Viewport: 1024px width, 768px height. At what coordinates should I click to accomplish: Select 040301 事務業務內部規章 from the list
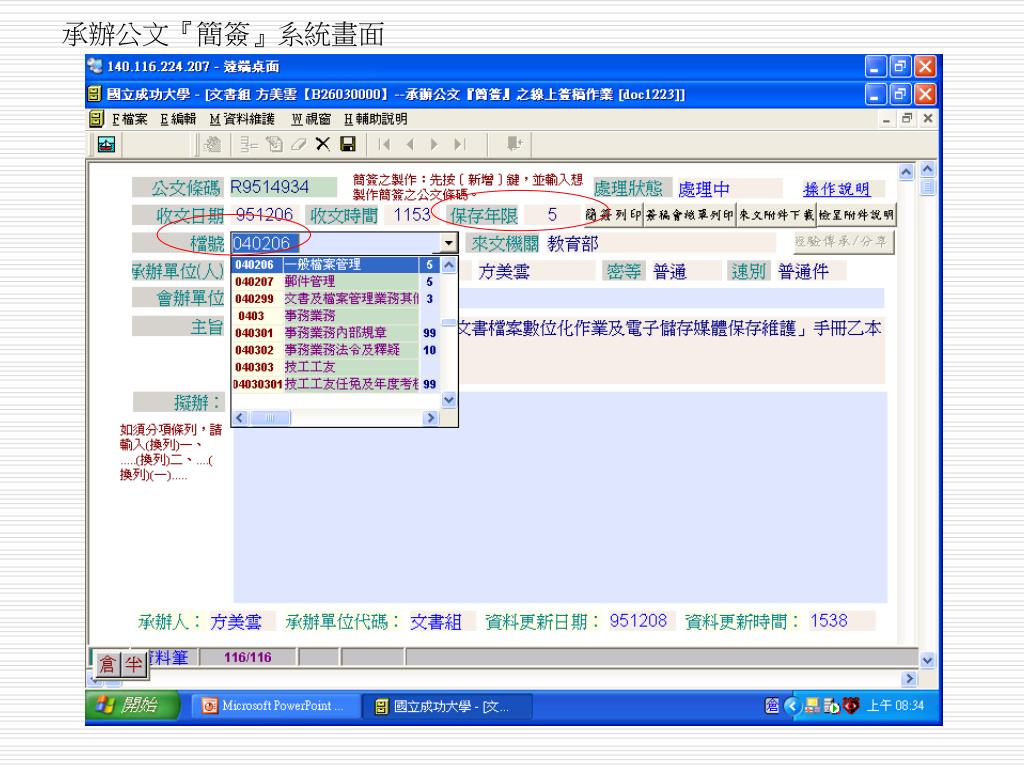pos(334,332)
